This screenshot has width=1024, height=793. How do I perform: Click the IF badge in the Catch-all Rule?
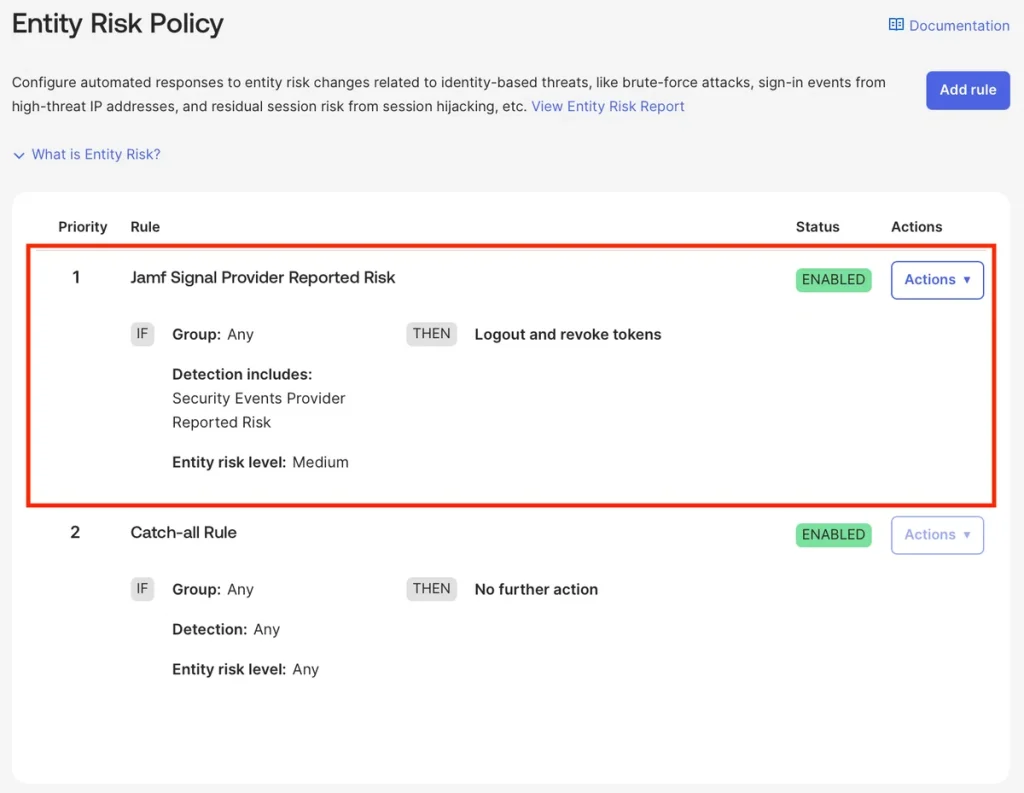point(142,589)
